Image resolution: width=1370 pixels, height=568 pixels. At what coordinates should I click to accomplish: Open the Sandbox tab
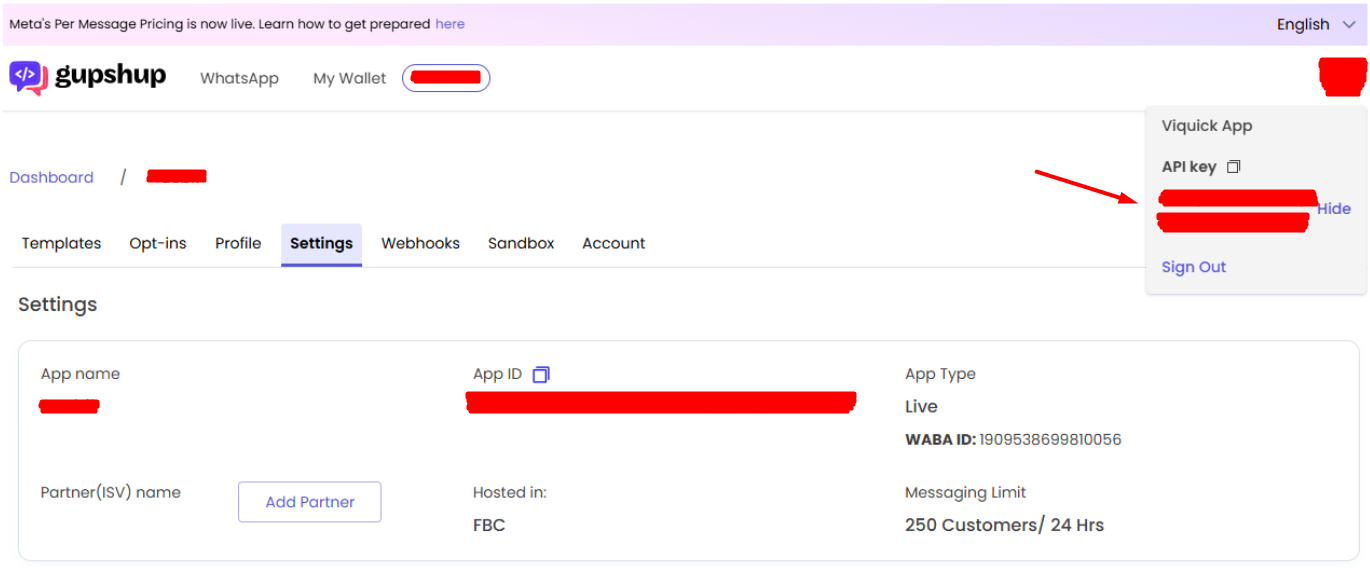[521, 243]
